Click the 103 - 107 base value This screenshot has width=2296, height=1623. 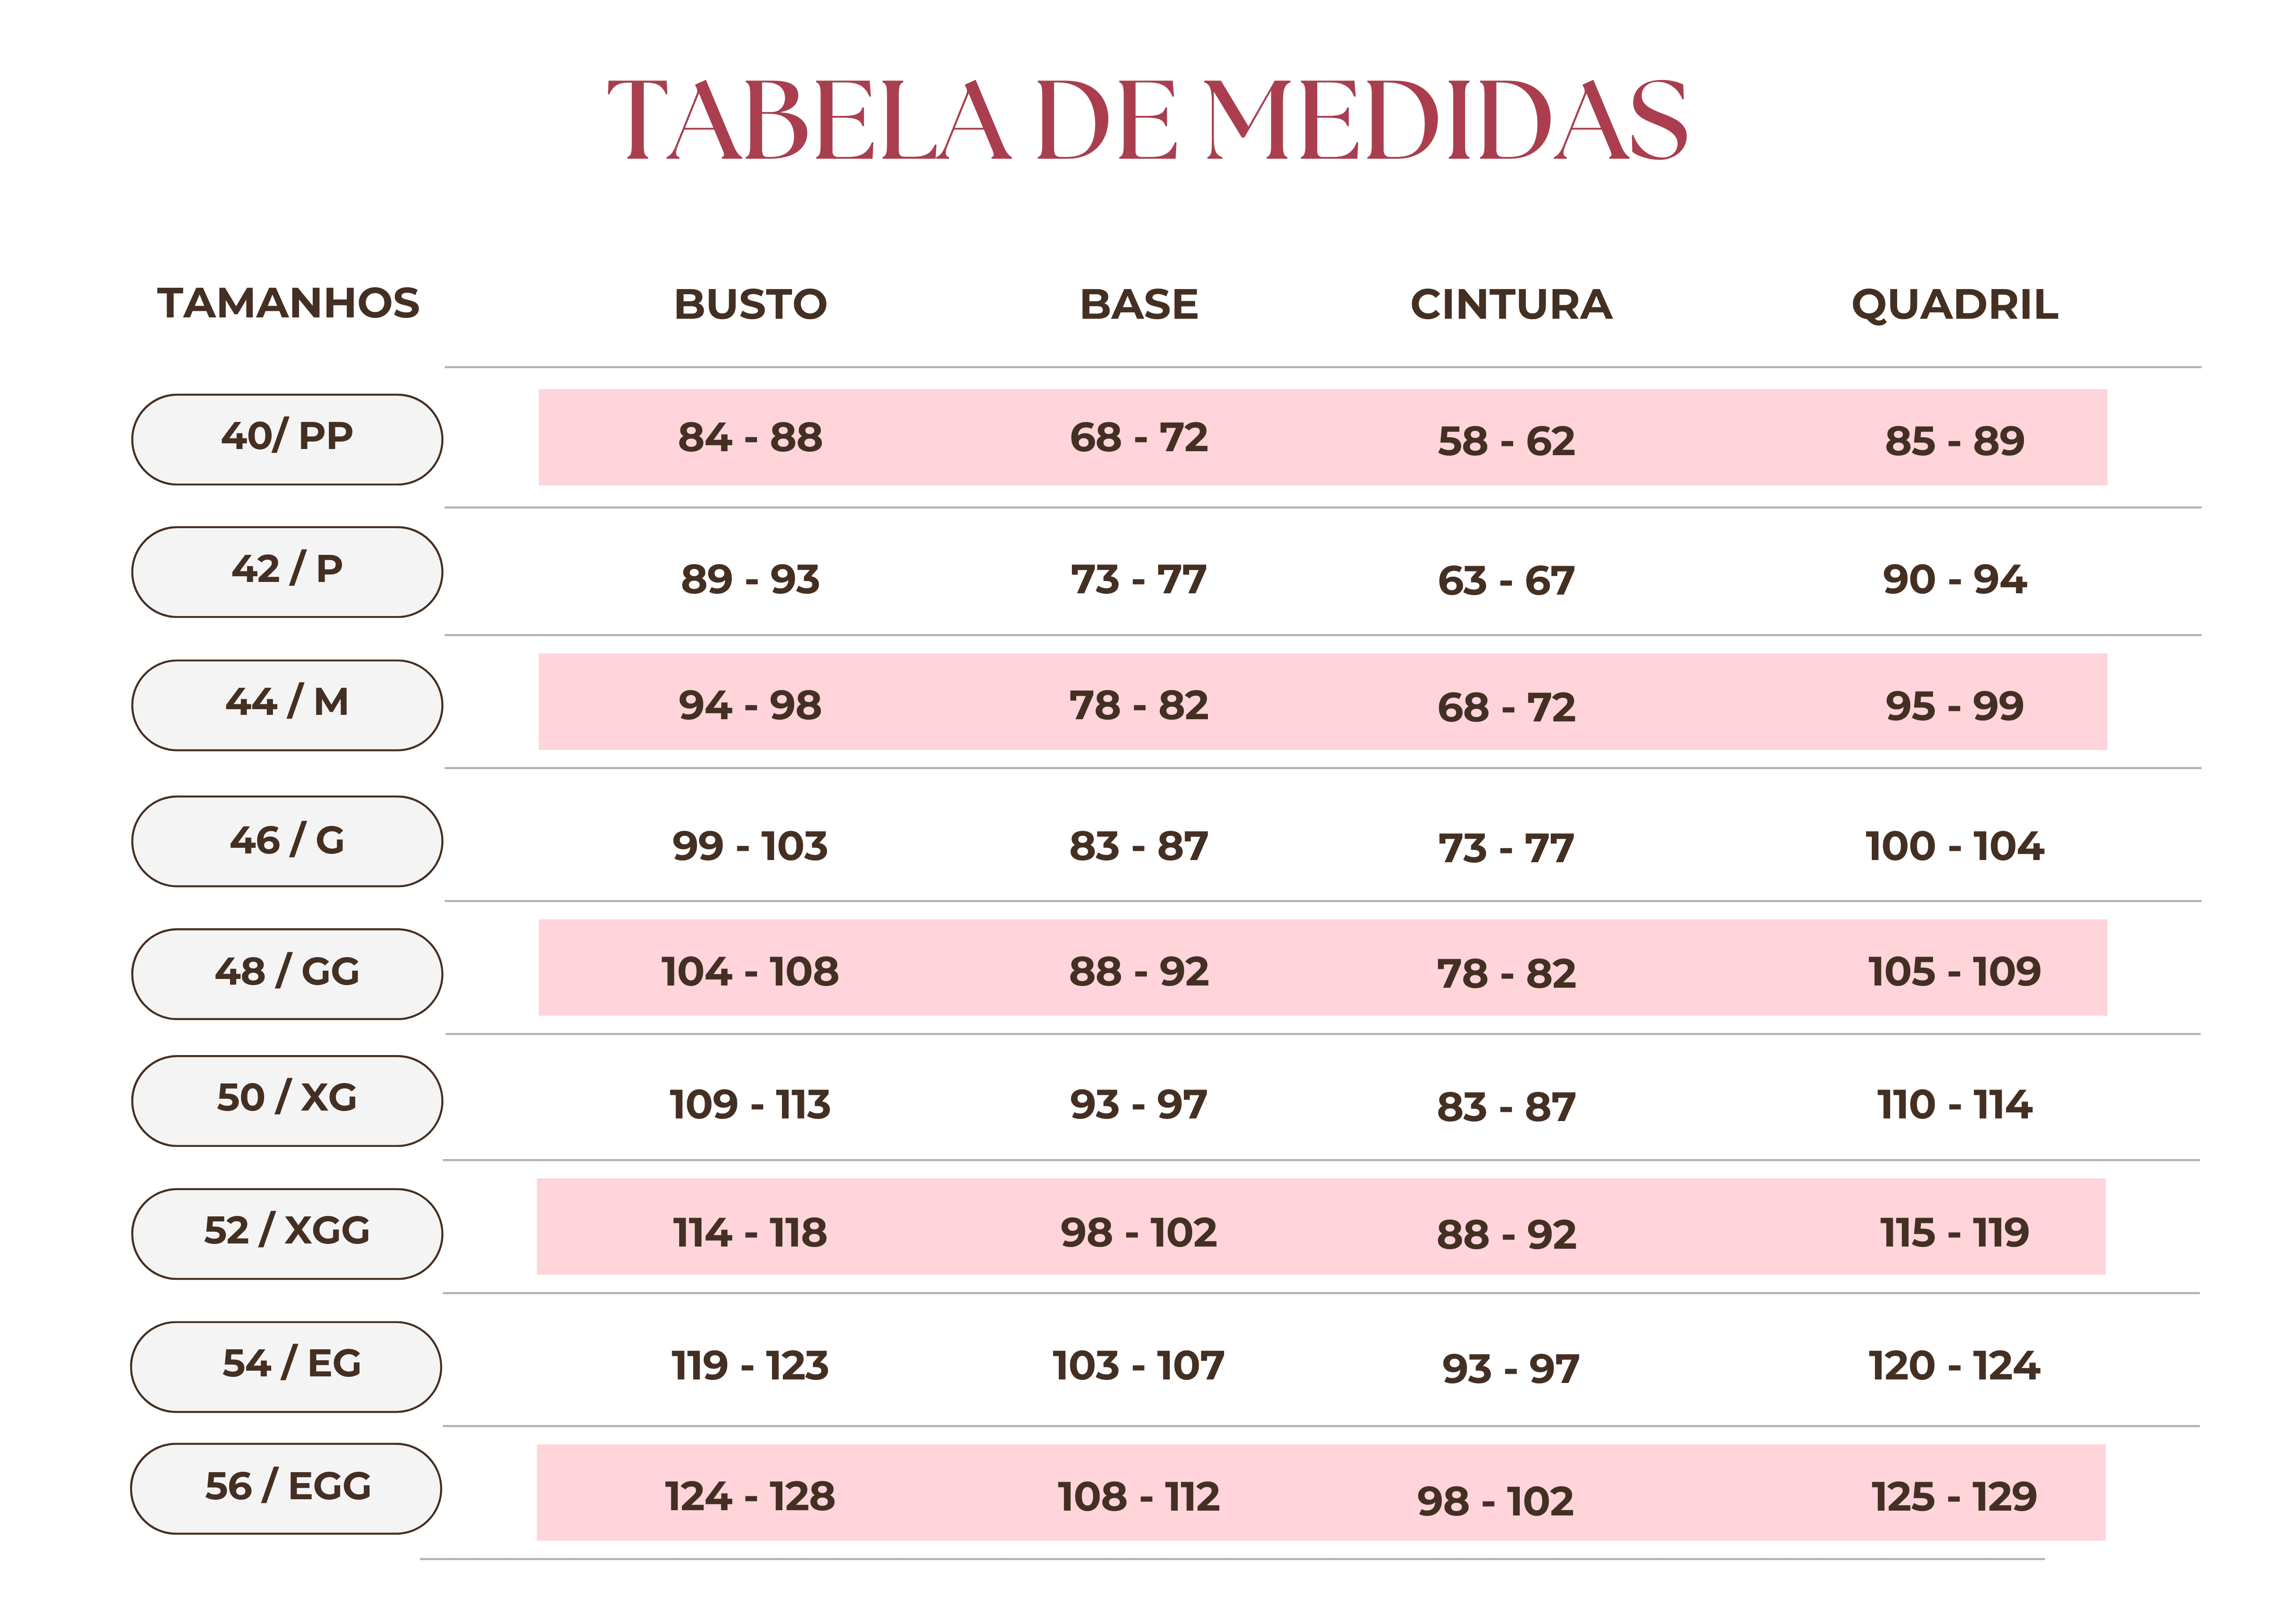click(x=1138, y=1366)
